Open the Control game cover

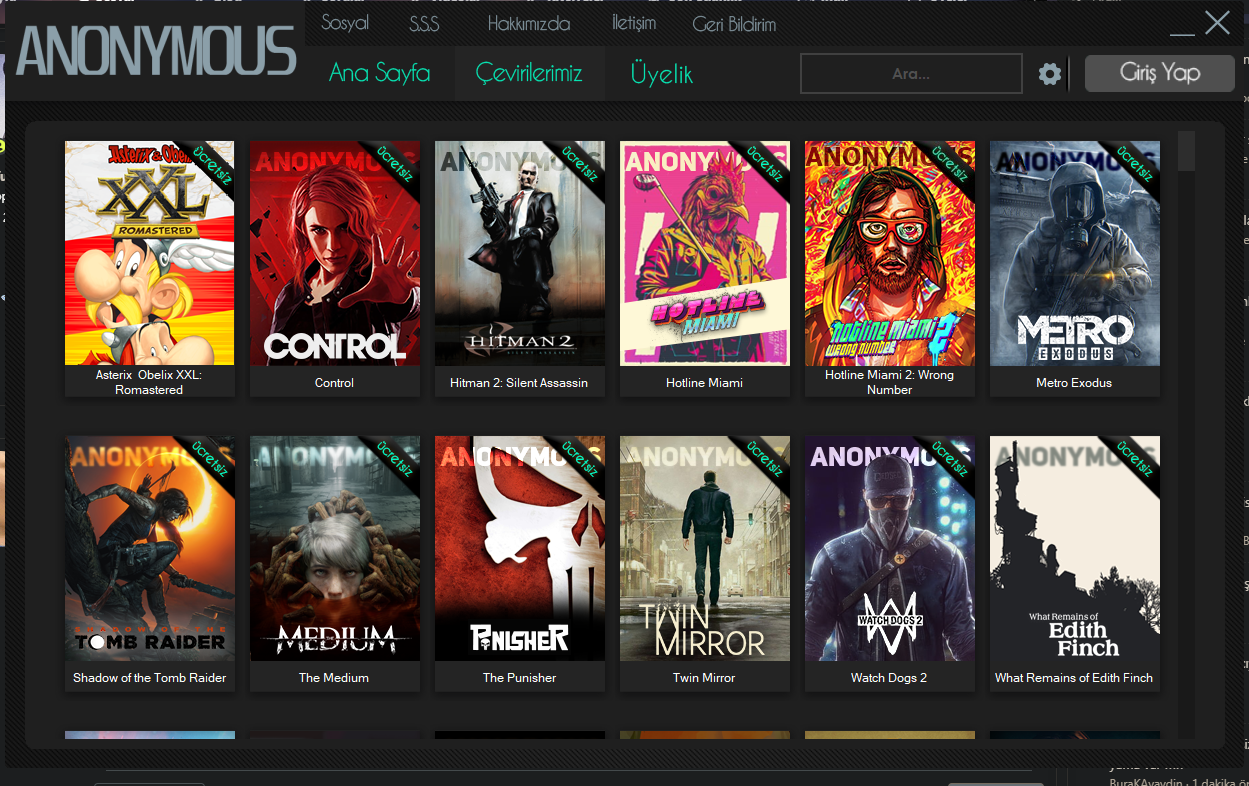335,253
